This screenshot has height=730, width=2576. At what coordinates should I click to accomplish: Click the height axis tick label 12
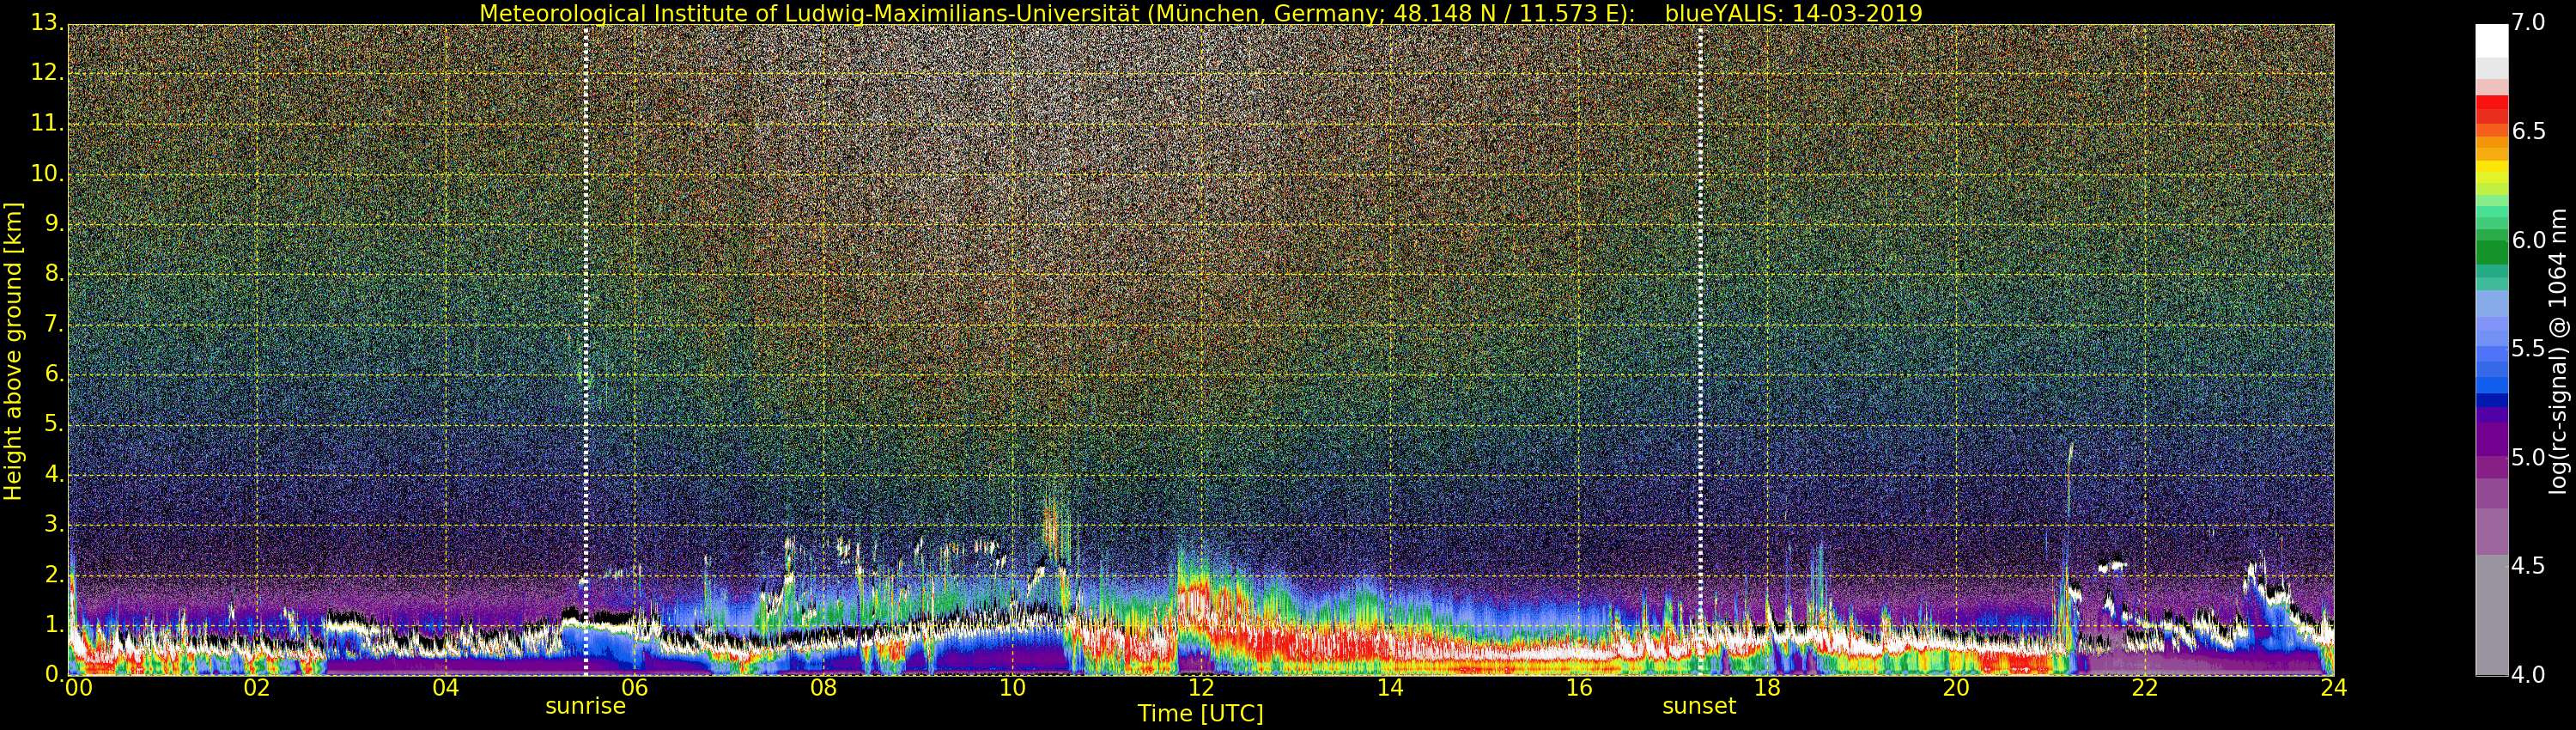[x=46, y=73]
